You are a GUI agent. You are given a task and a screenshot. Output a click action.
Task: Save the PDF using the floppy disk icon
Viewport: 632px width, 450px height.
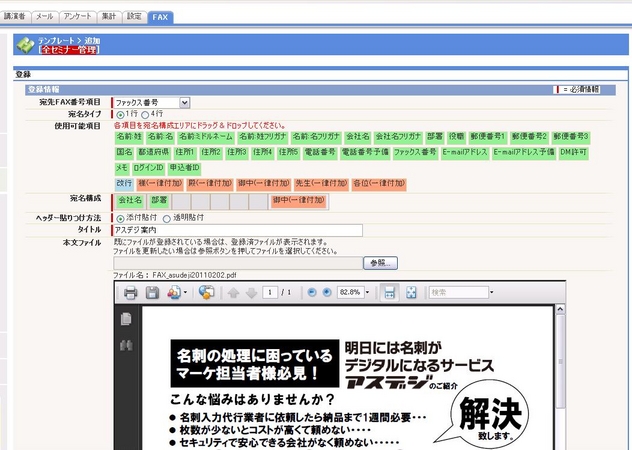[152, 292]
